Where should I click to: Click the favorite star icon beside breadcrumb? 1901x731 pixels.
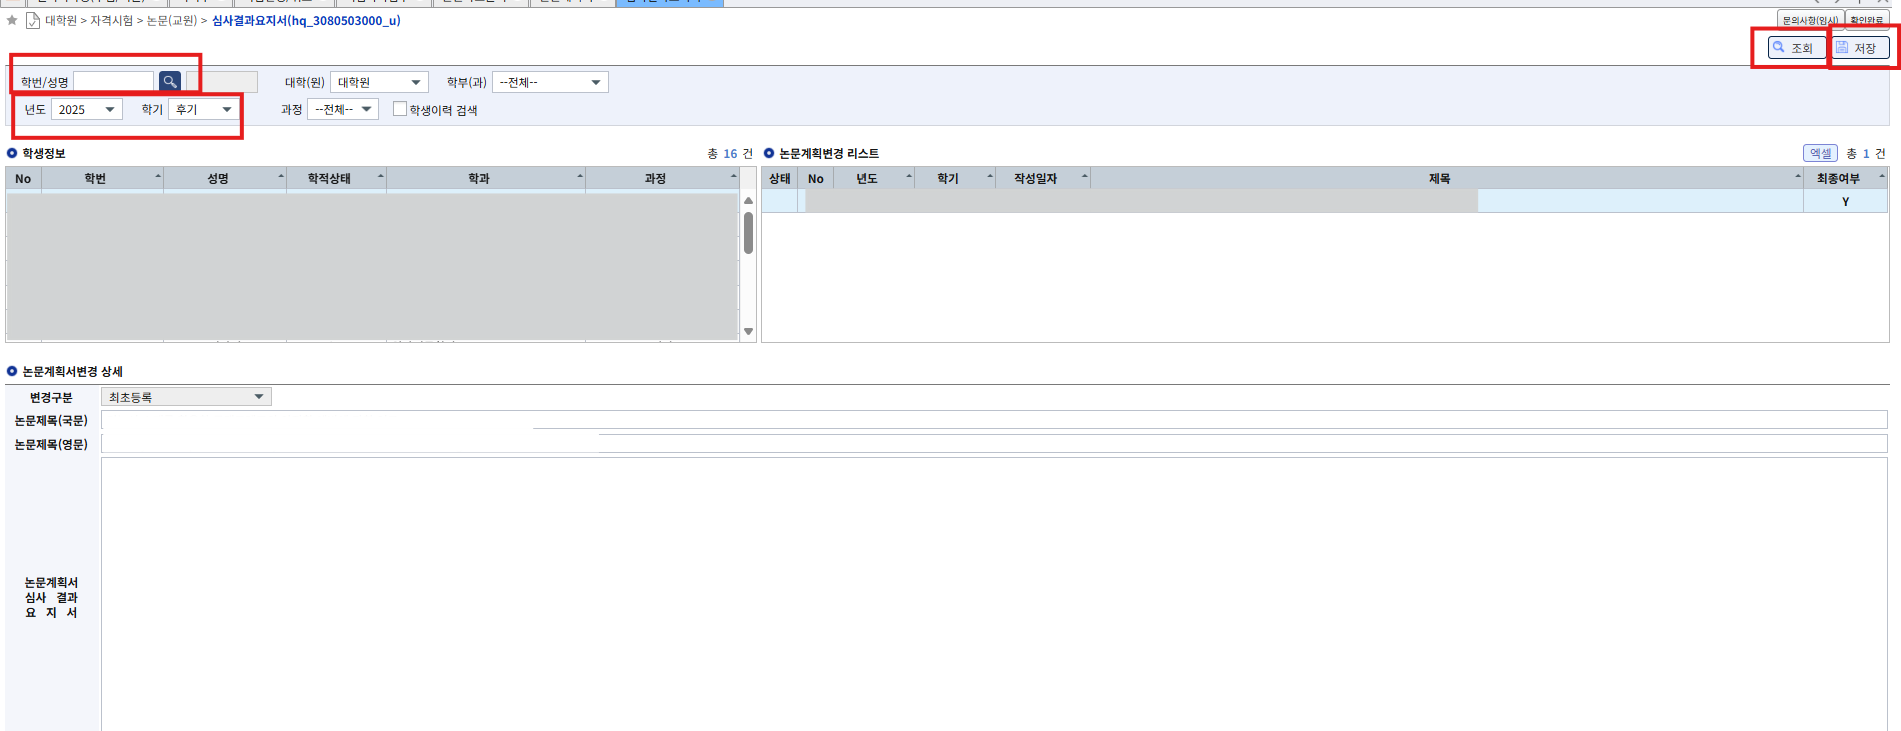coord(12,20)
